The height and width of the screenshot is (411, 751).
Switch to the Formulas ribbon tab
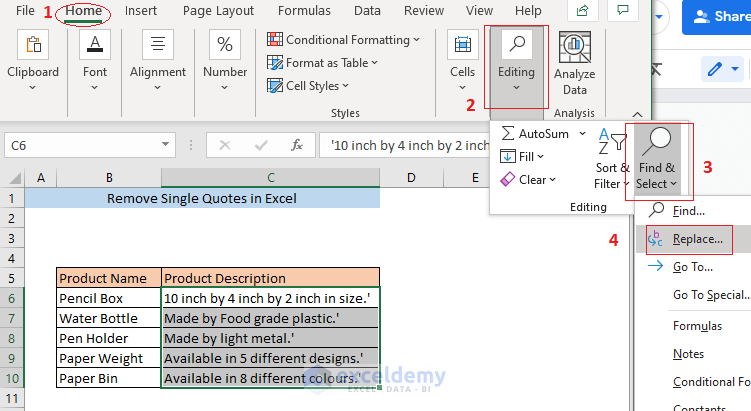click(x=304, y=11)
